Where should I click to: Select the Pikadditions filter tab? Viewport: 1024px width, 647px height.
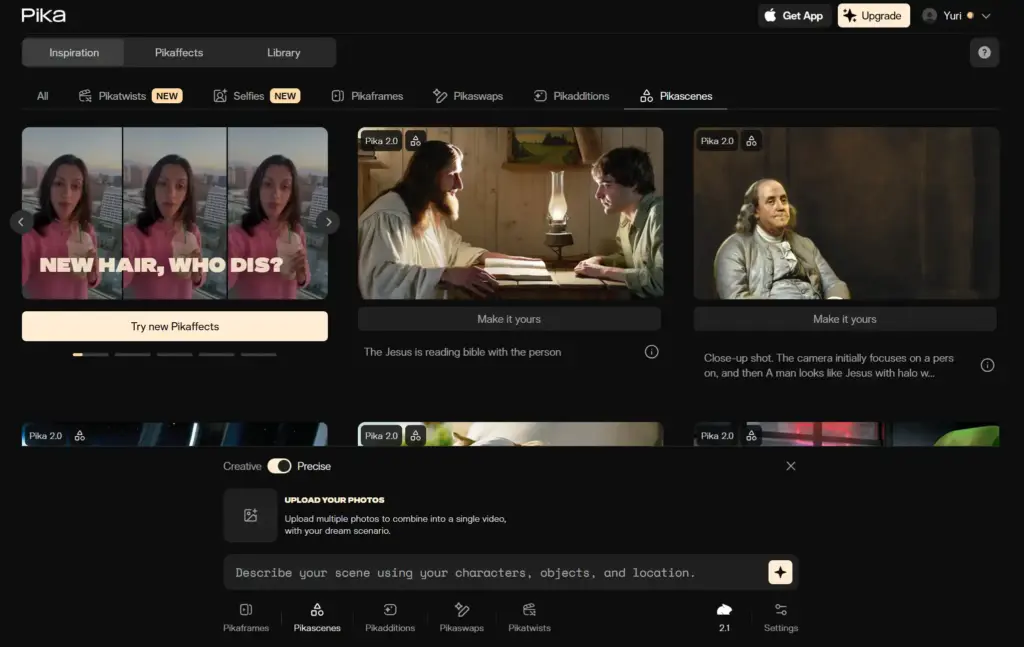(571, 96)
